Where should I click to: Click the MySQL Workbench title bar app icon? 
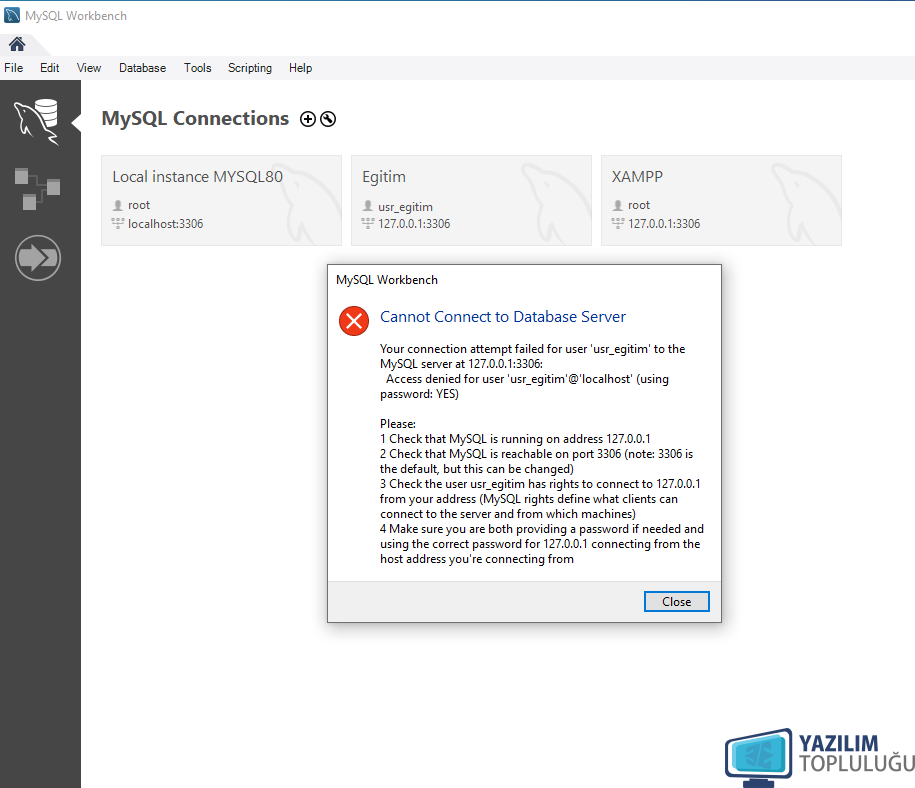pyautogui.click(x=12, y=15)
